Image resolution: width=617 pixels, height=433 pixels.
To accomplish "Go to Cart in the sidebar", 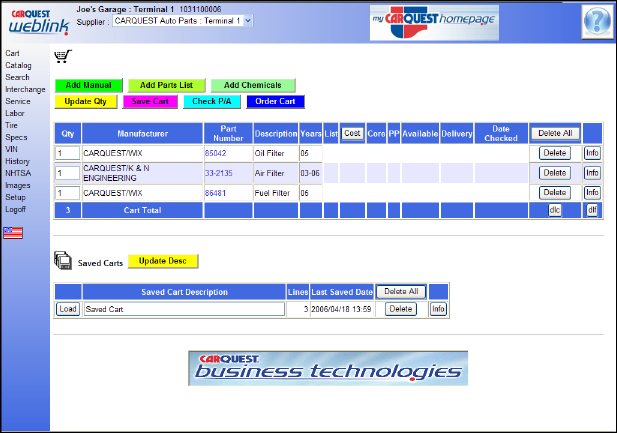I will tap(12, 53).
